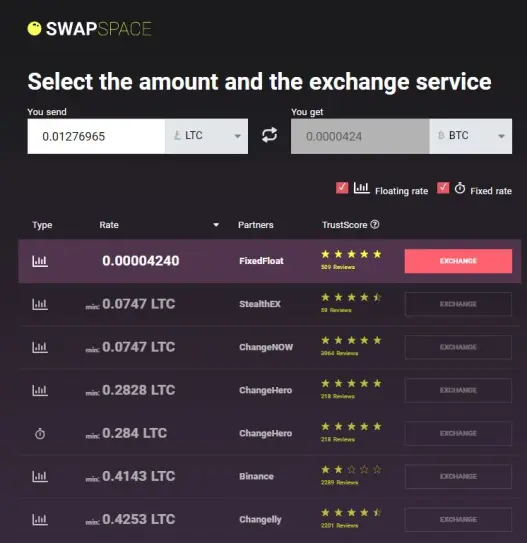The width and height of the screenshot is (527, 543).
Task: Uncheck the Floating rate checkbox
Action: pyautogui.click(x=342, y=188)
